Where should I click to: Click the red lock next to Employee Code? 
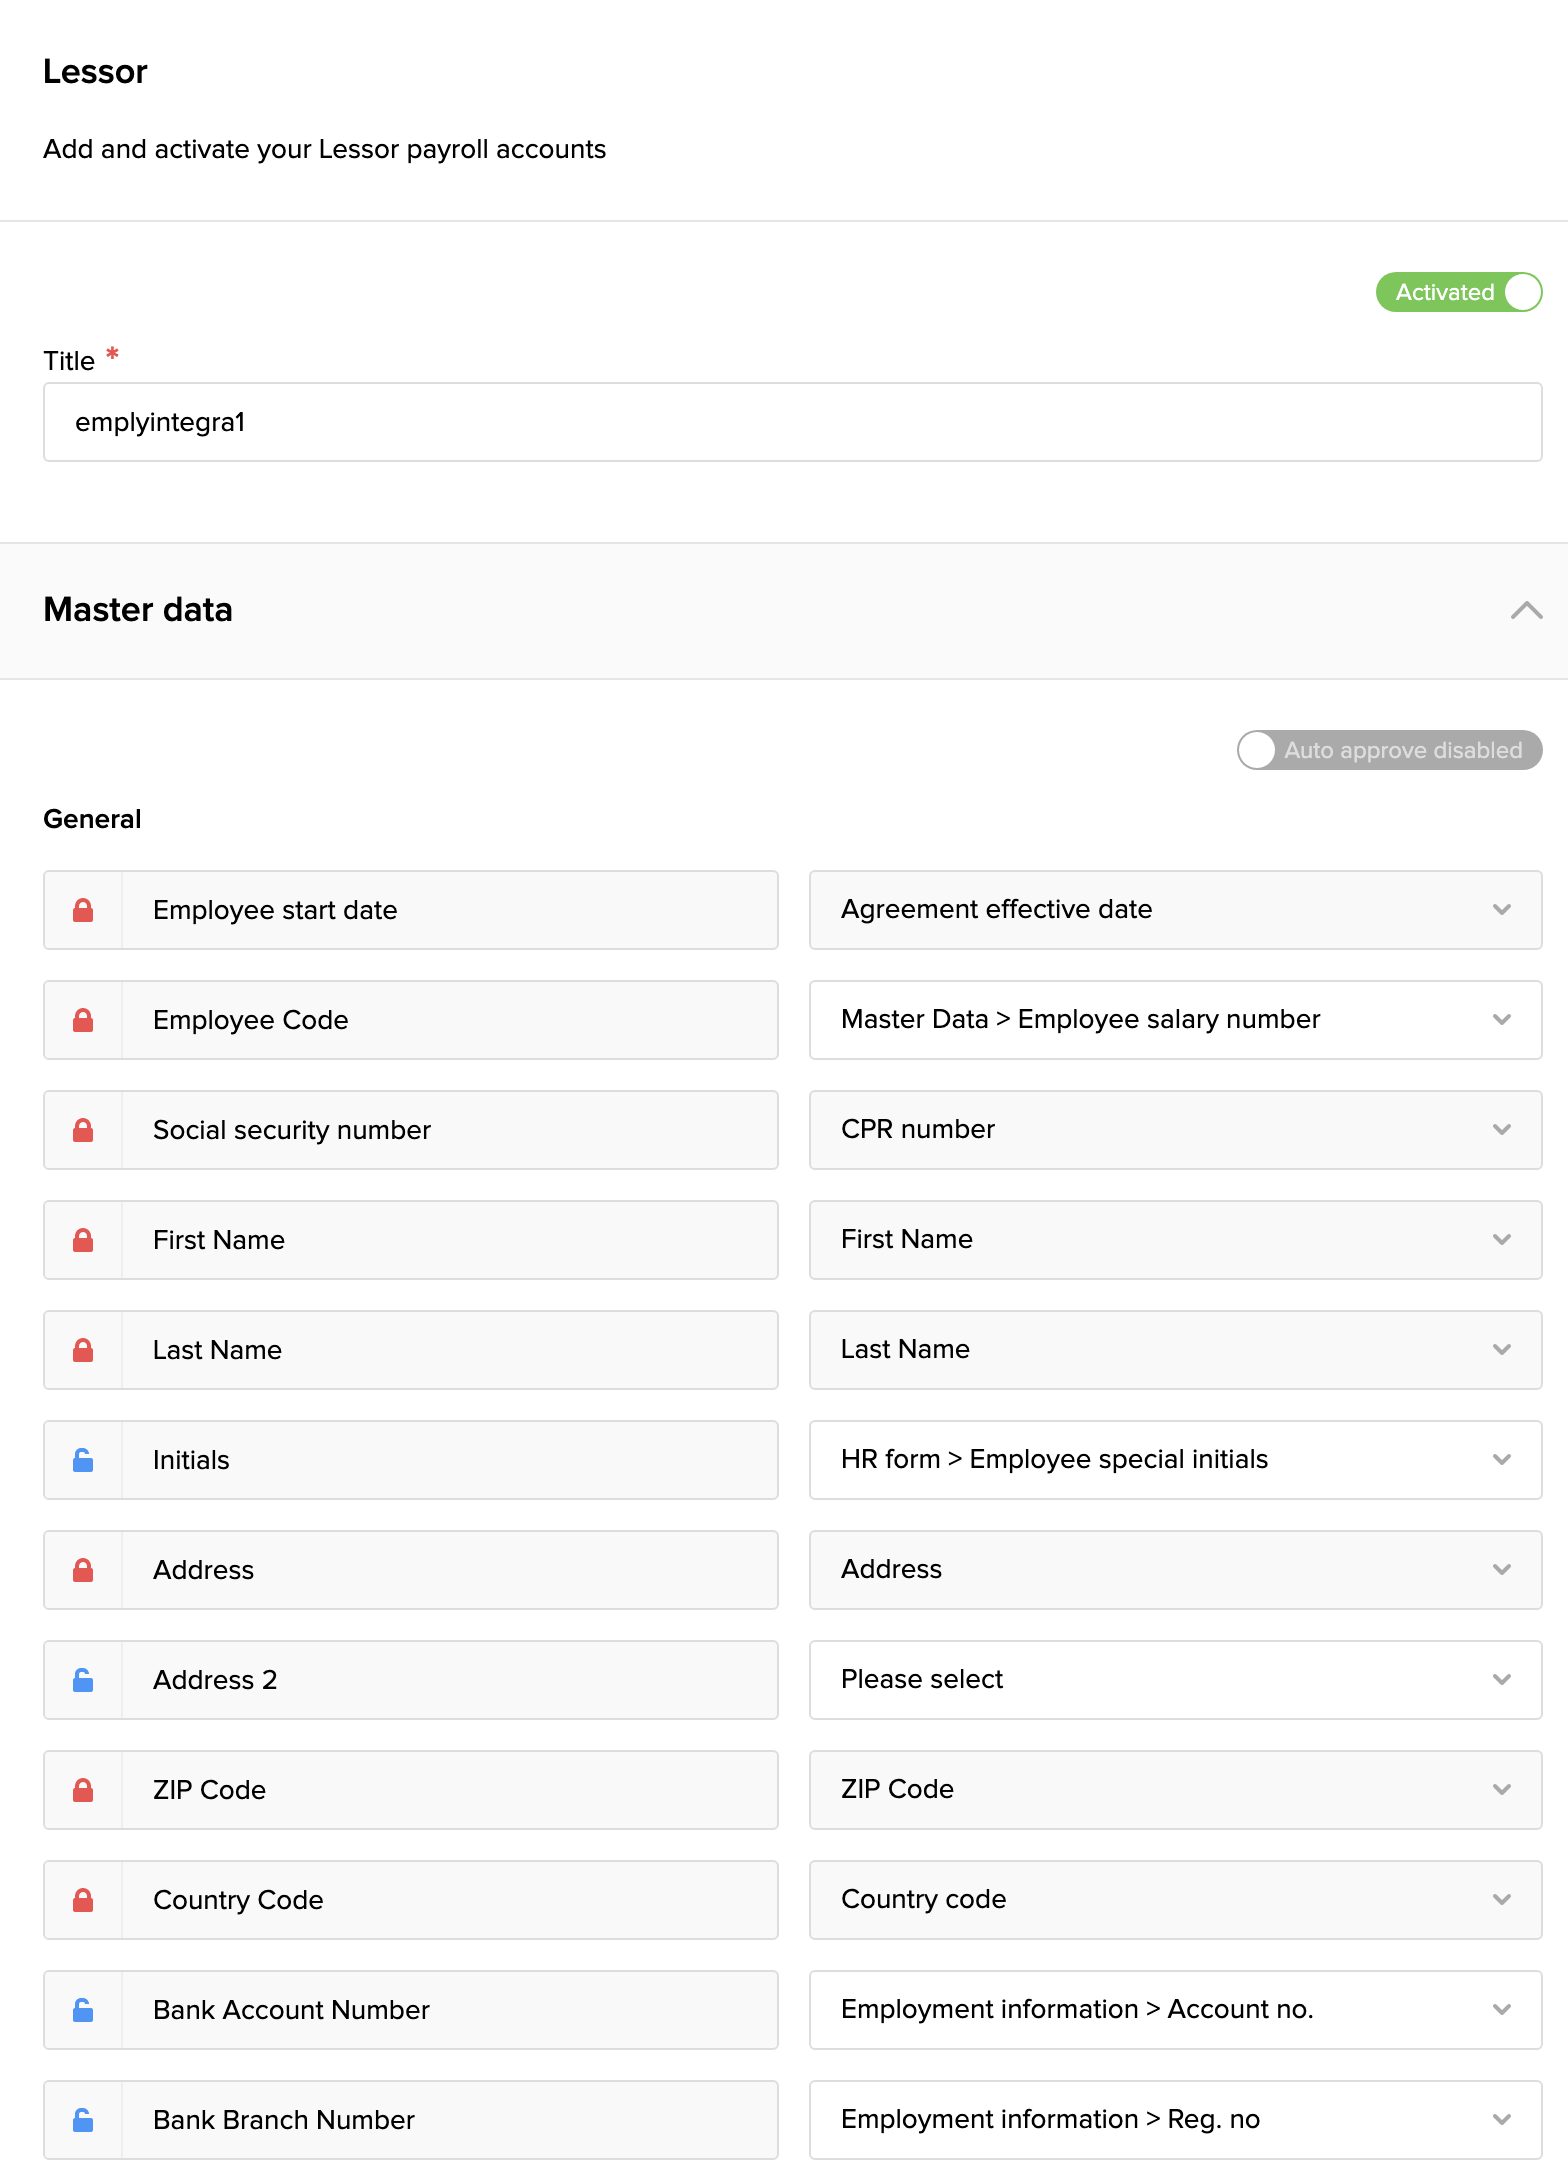click(x=83, y=1020)
